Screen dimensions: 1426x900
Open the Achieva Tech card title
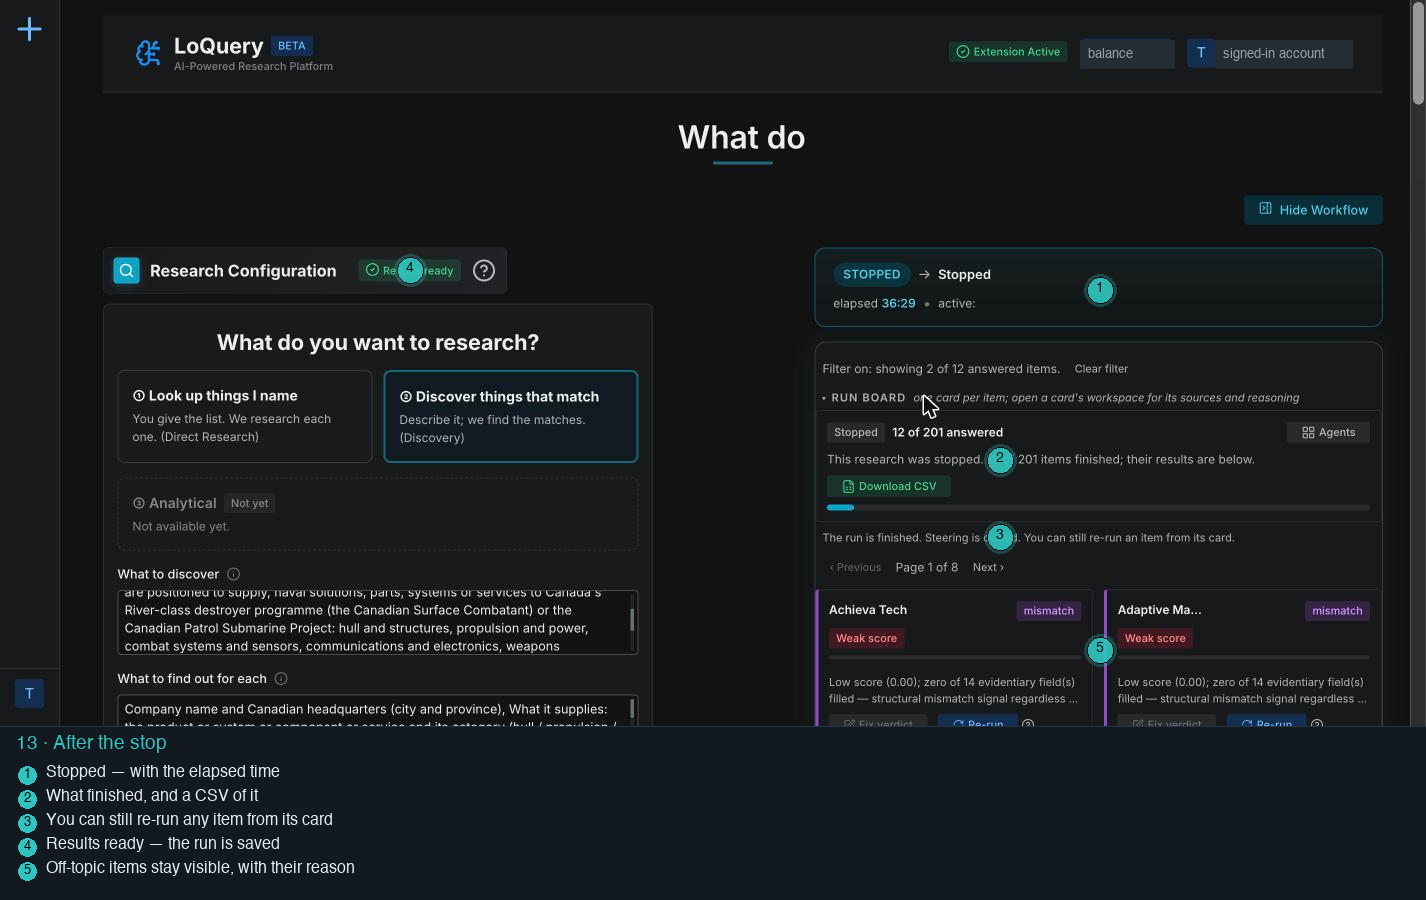(868, 610)
